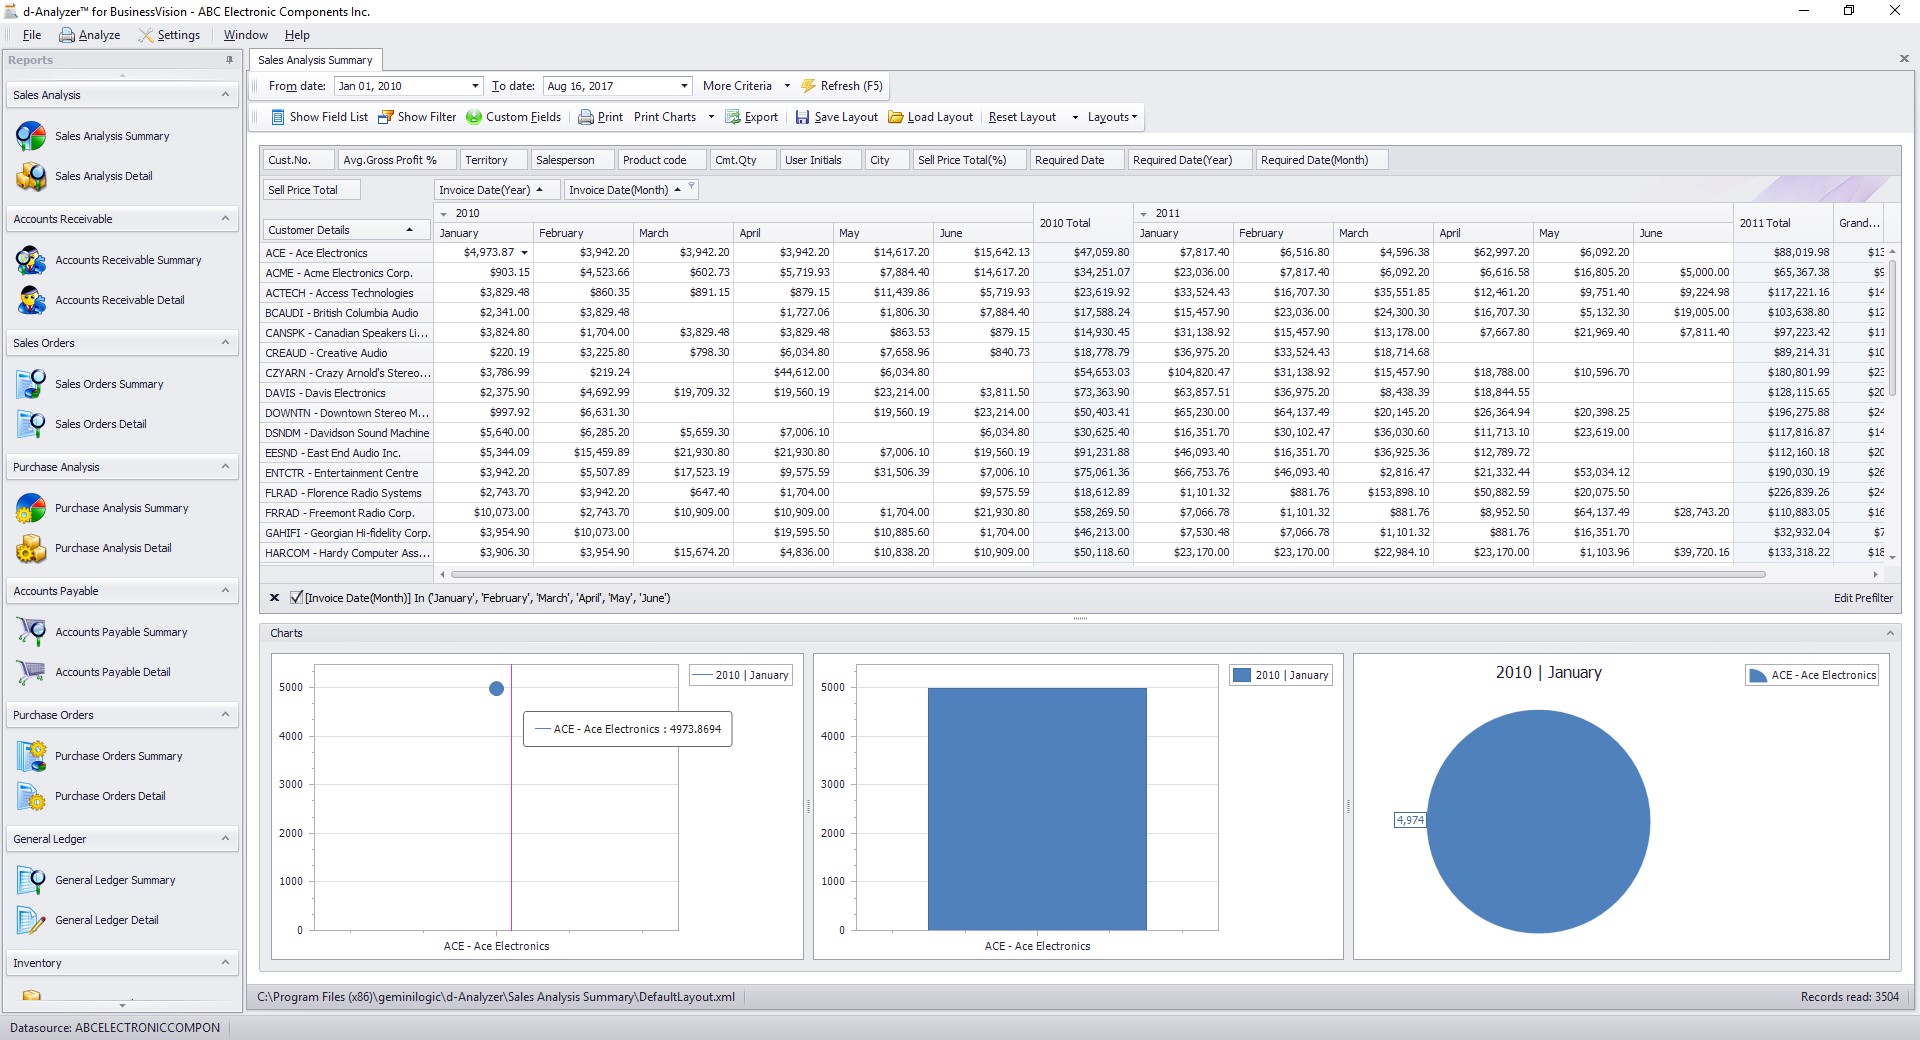Open the From date dropdown
The width and height of the screenshot is (1920, 1040).
click(x=475, y=86)
